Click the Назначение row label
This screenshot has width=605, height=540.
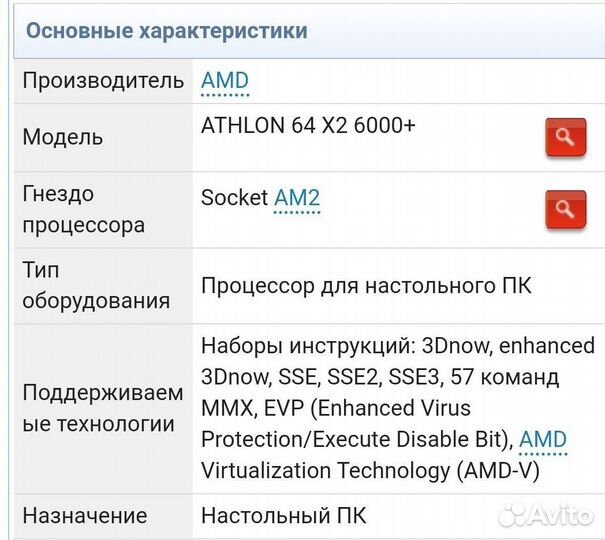click(x=85, y=516)
